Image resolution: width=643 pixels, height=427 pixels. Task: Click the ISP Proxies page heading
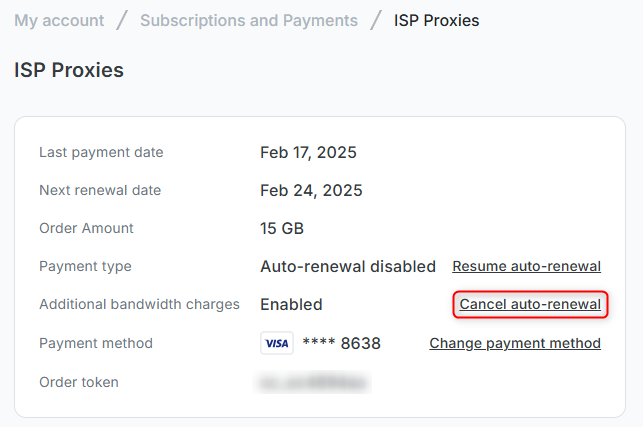(x=69, y=70)
